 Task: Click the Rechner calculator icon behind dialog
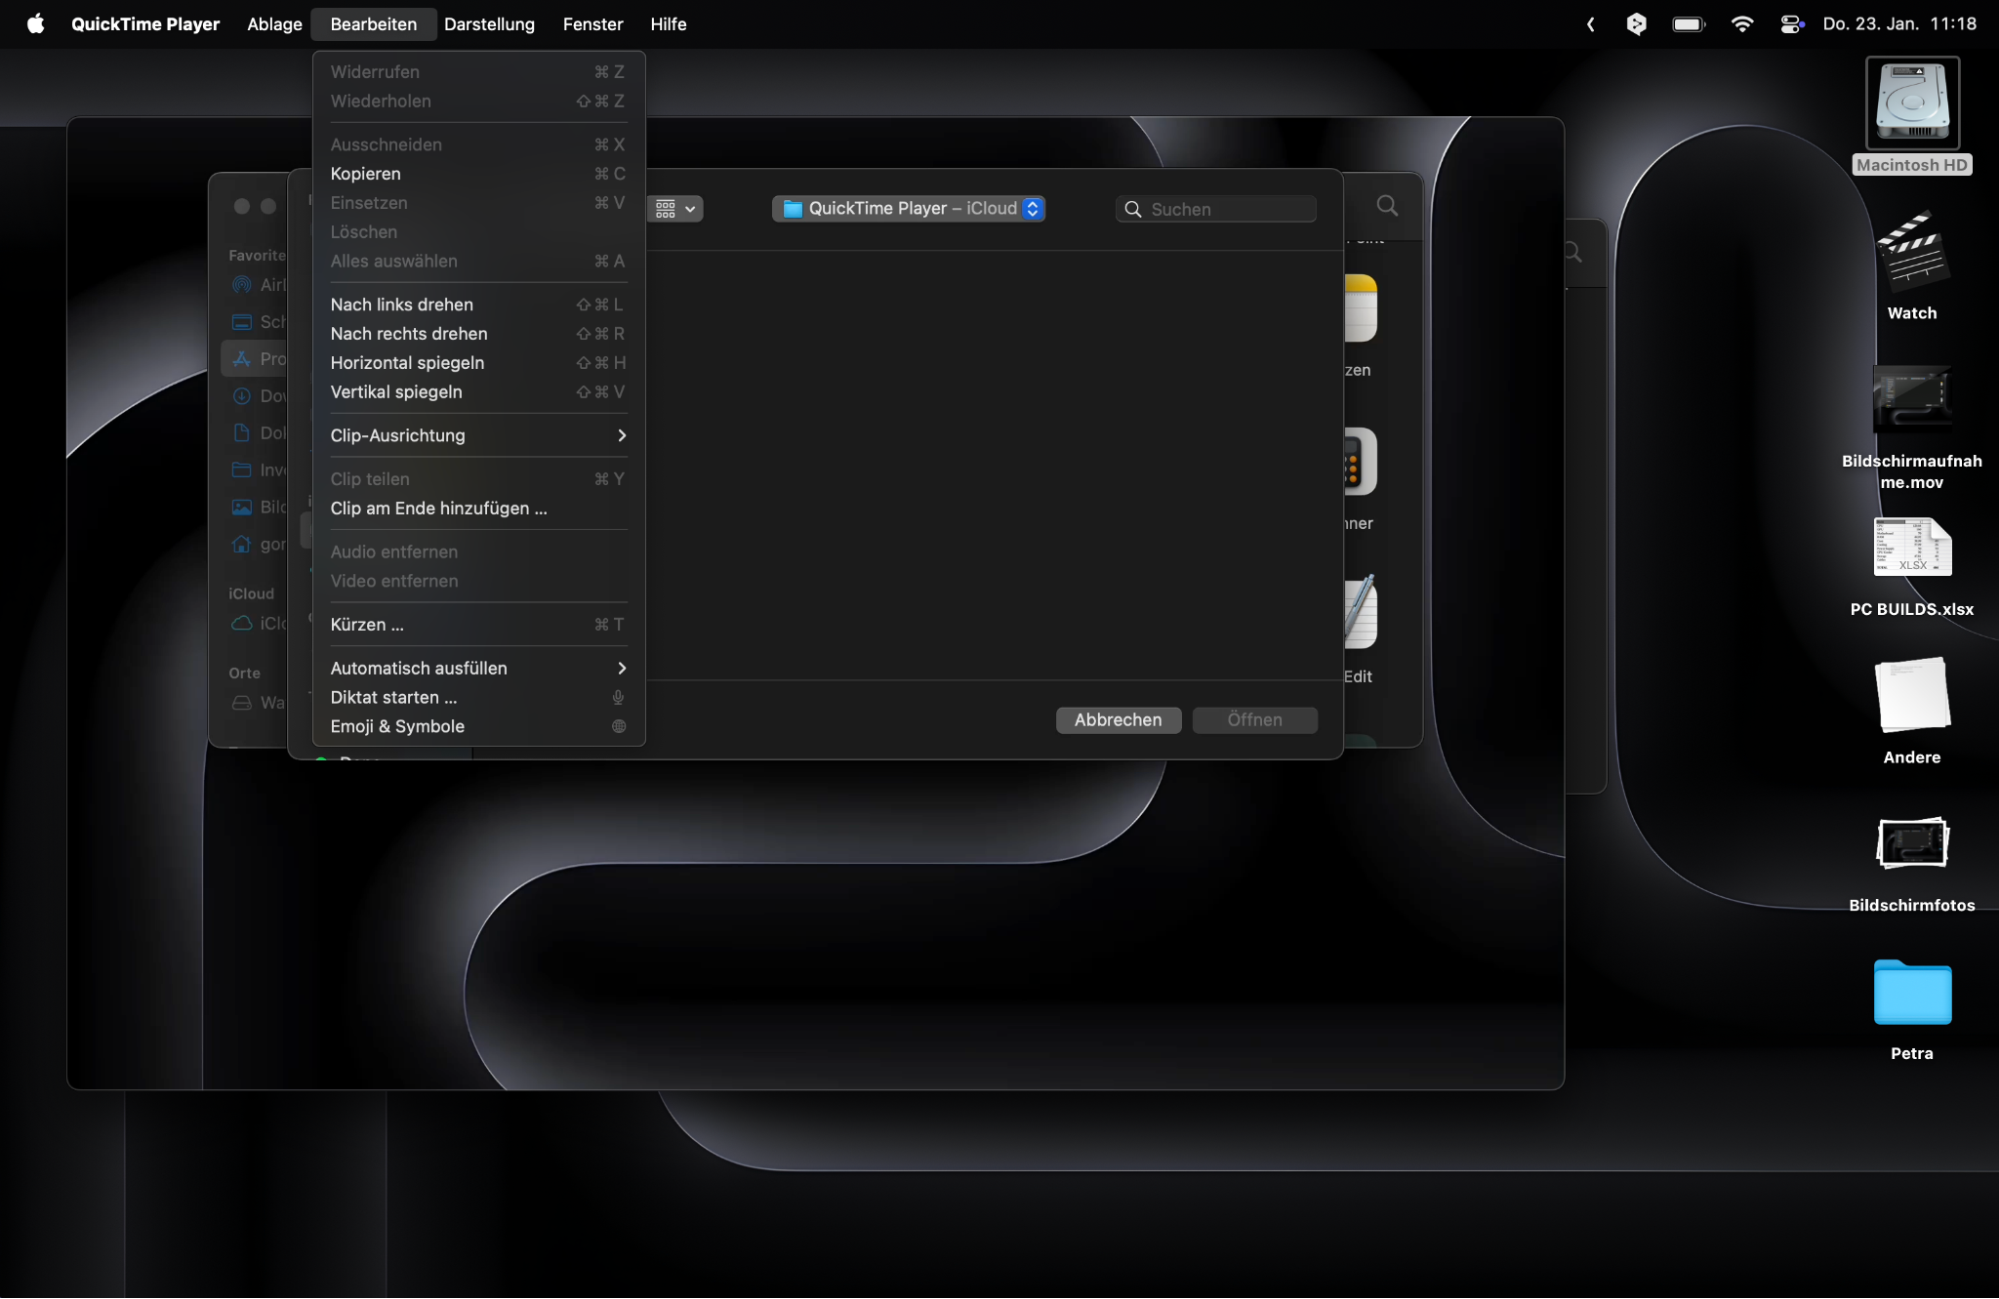tap(1361, 462)
